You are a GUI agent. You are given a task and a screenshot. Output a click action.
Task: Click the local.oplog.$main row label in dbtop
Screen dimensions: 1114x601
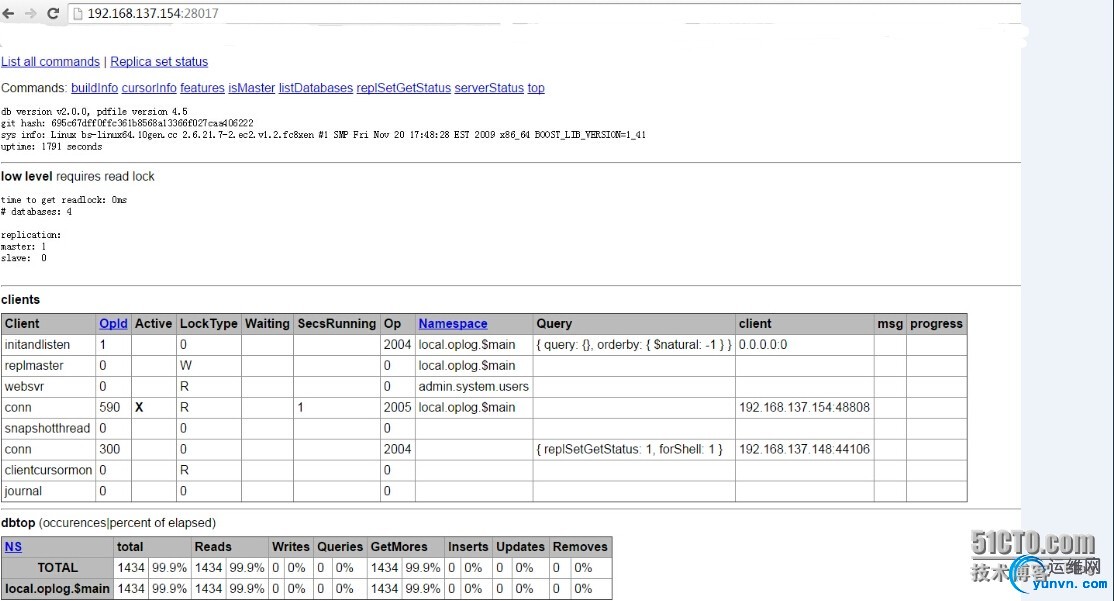(58, 589)
